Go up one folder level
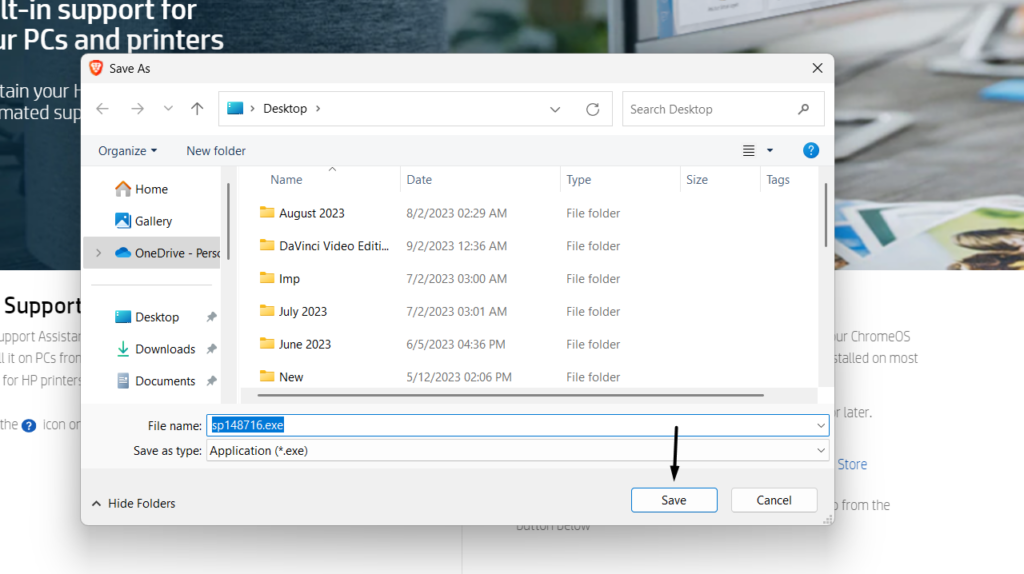 coord(197,109)
